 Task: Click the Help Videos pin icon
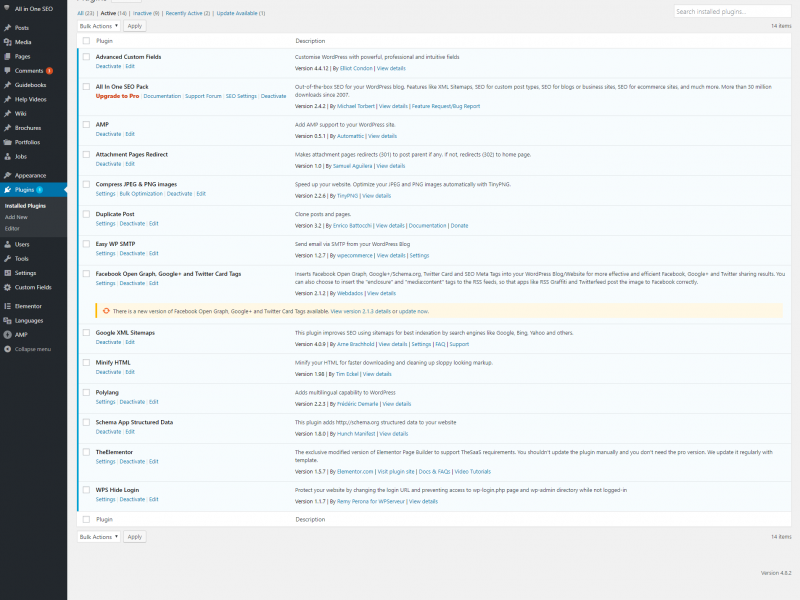7,99
